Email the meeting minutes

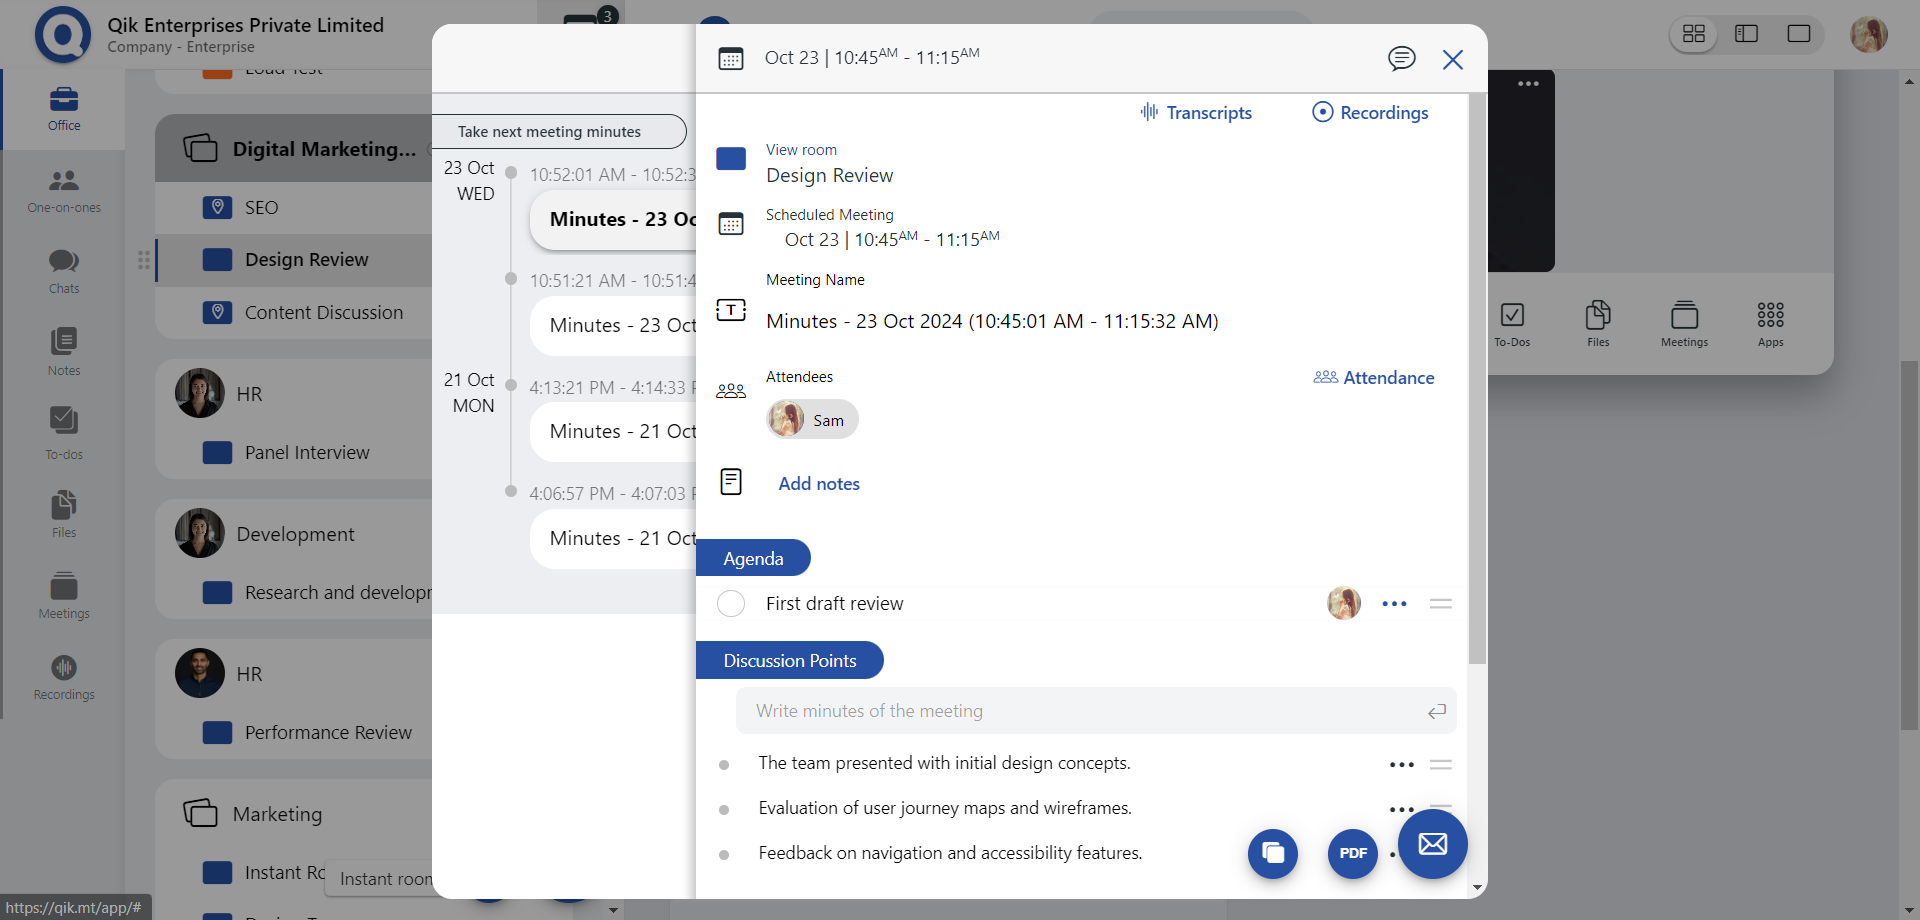coord(1433,844)
